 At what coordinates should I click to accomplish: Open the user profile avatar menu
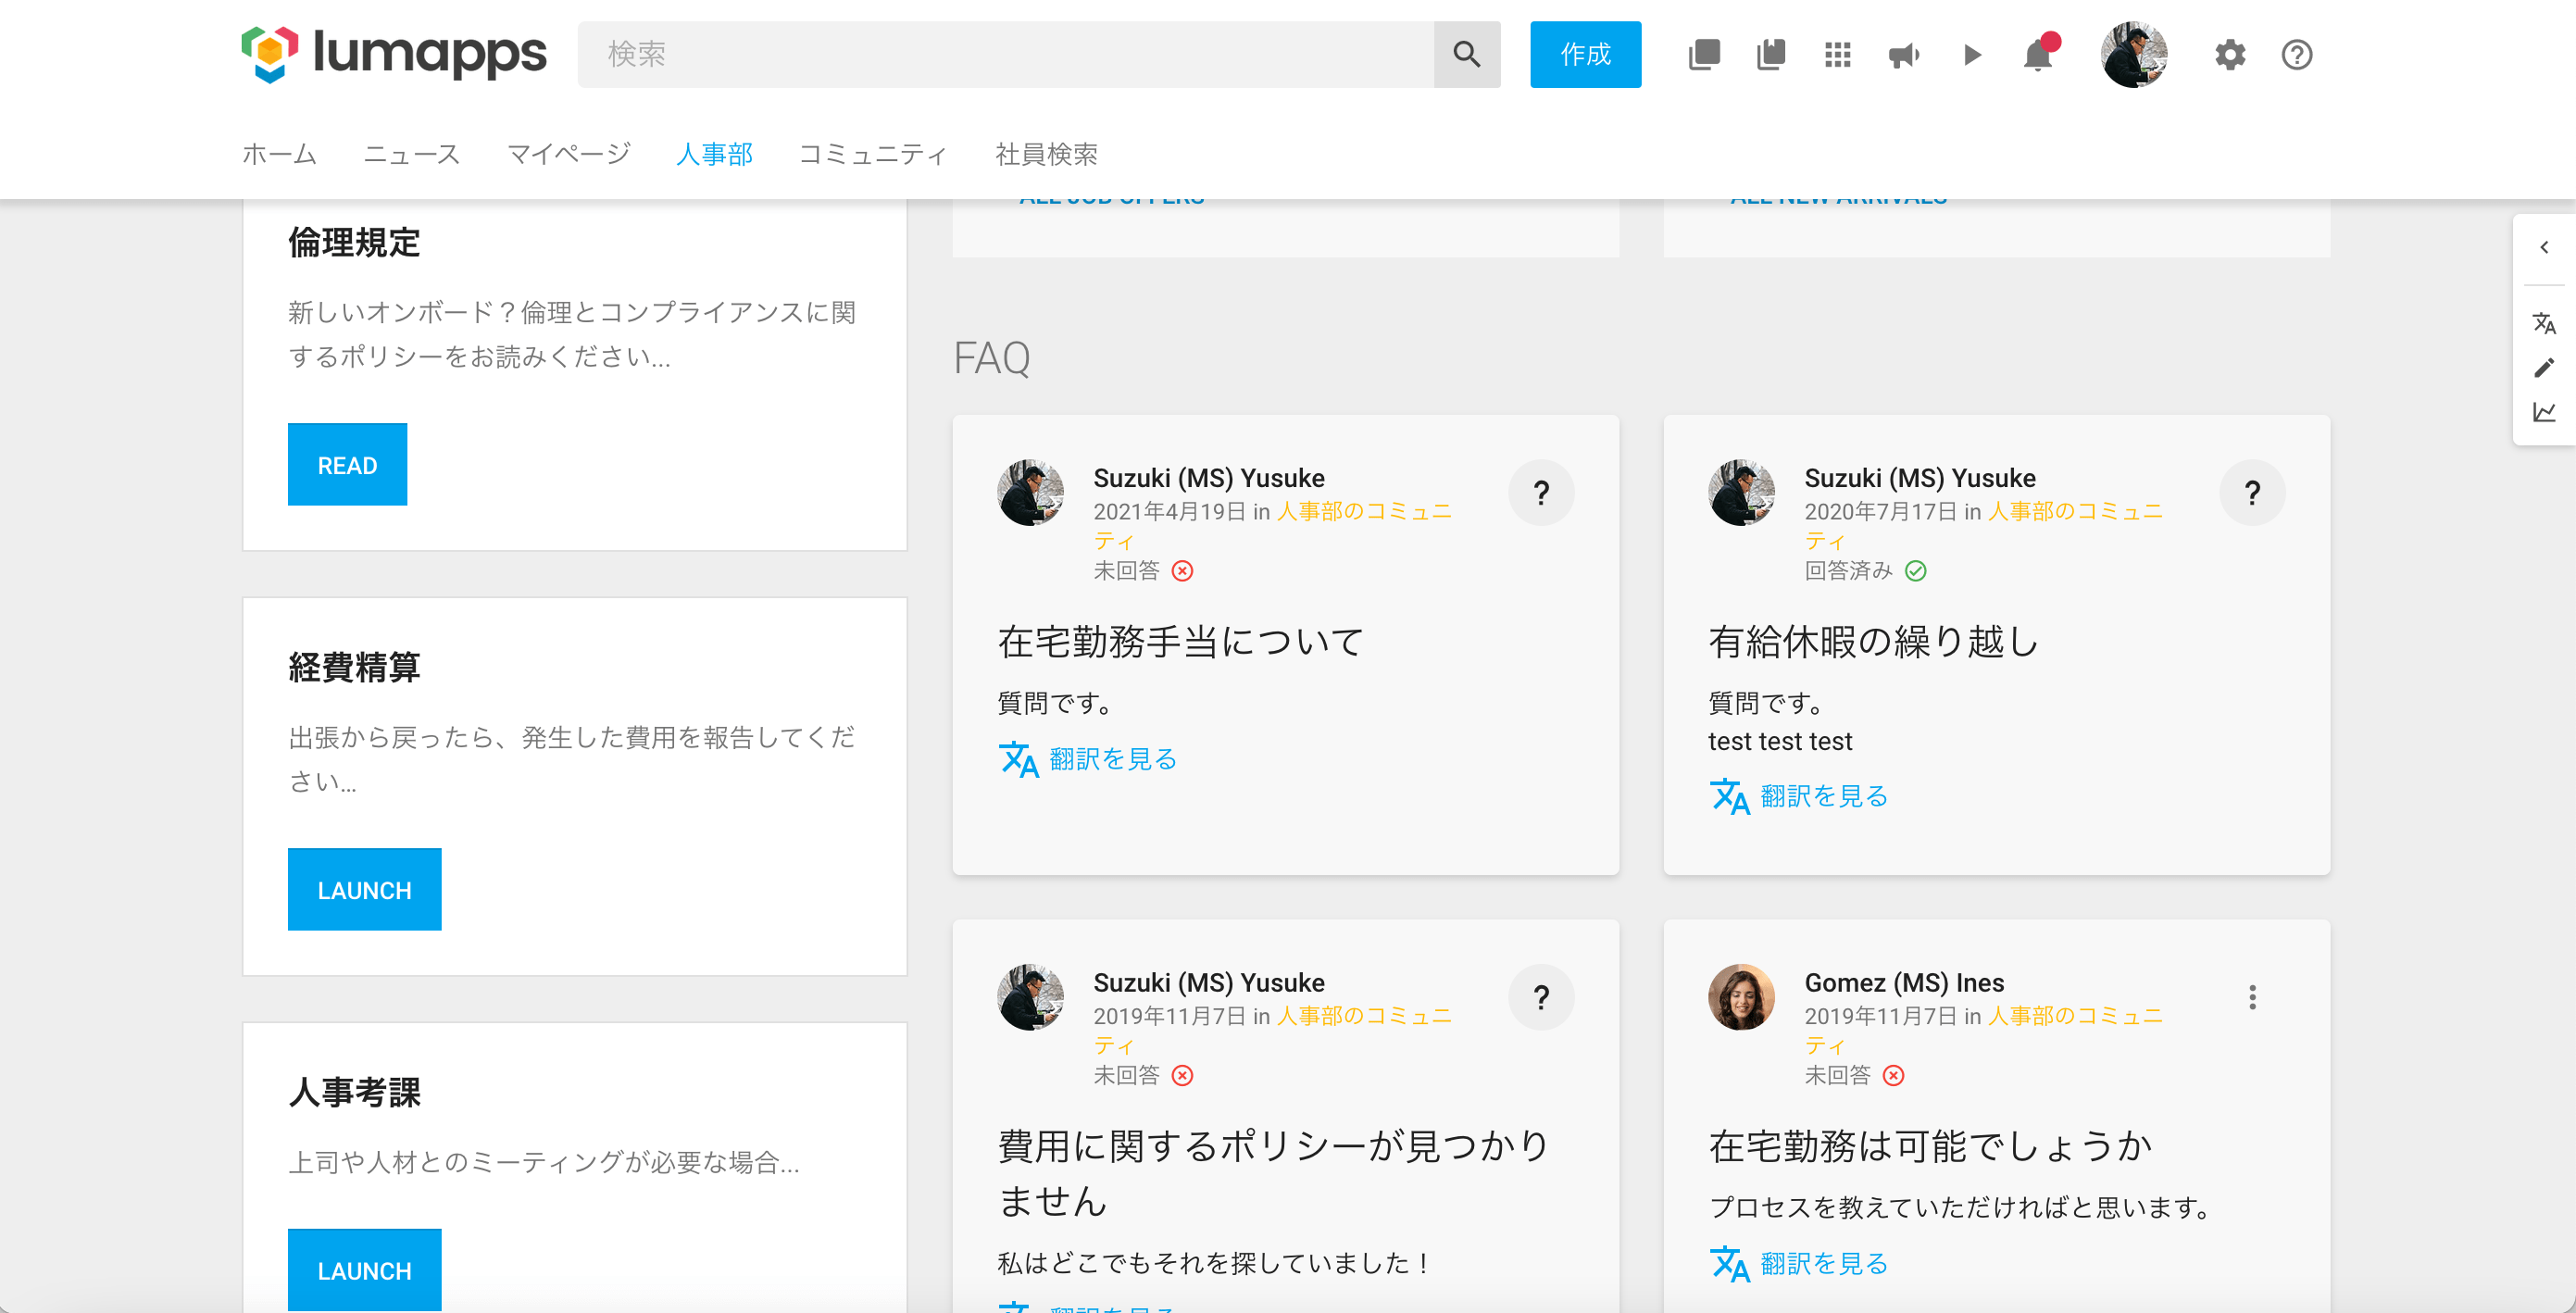(x=2133, y=55)
